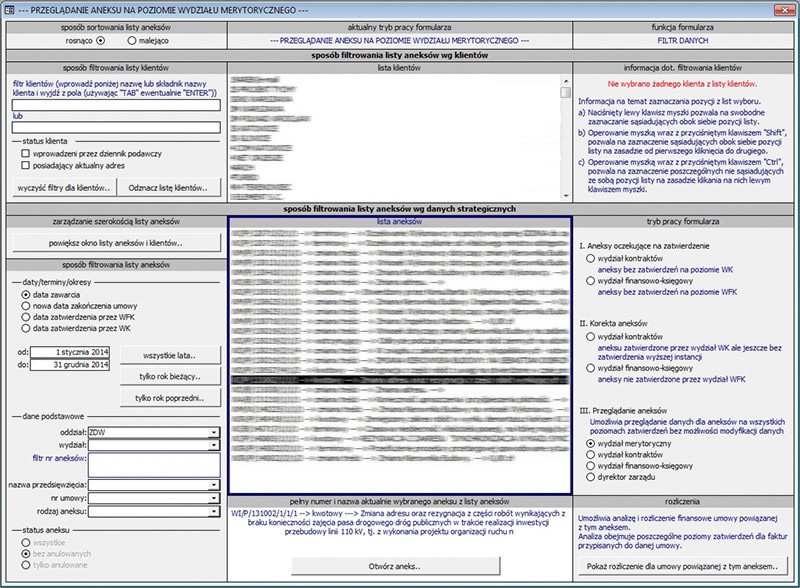Image resolution: width=800 pixels, height=588 pixels.
Task: Open the 'oddział' dropdown showing ZDW
Action: (215, 432)
